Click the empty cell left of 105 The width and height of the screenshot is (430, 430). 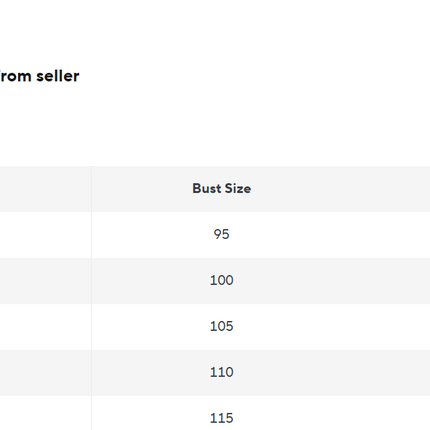(45, 327)
